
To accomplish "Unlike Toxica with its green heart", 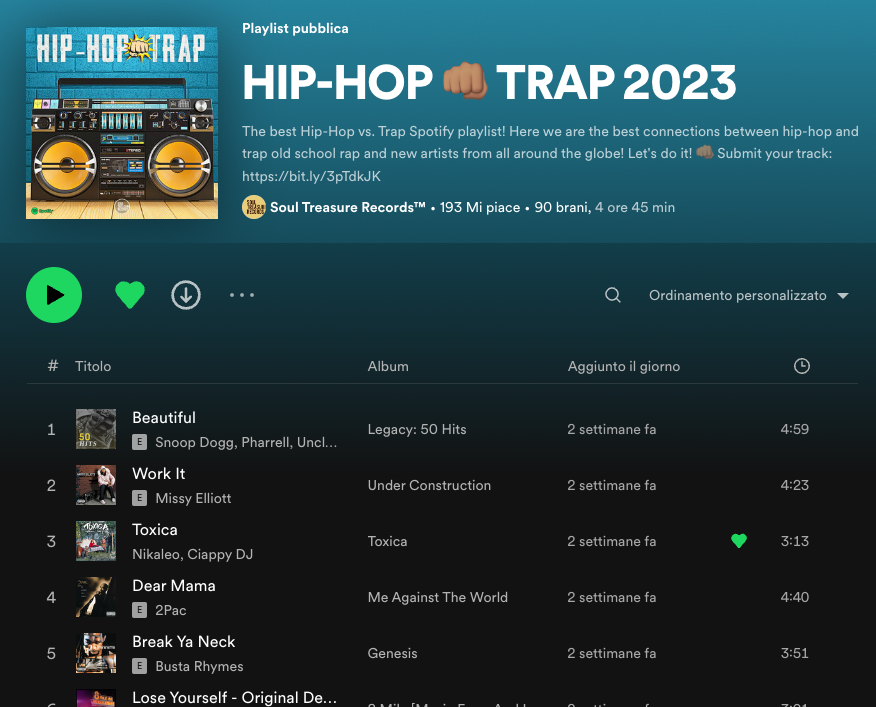I will (x=739, y=541).
